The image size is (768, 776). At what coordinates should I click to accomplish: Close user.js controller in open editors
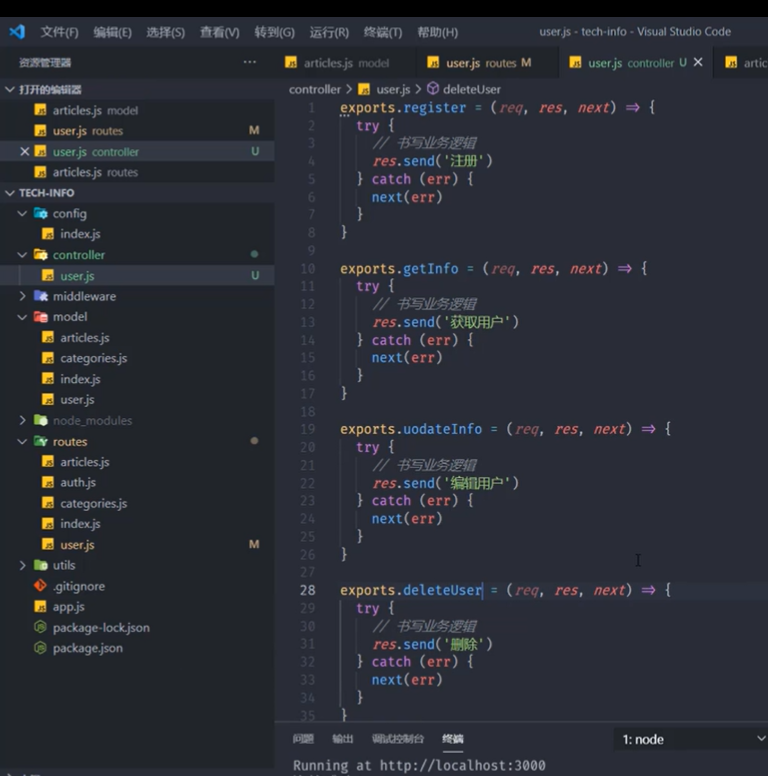(x=24, y=151)
